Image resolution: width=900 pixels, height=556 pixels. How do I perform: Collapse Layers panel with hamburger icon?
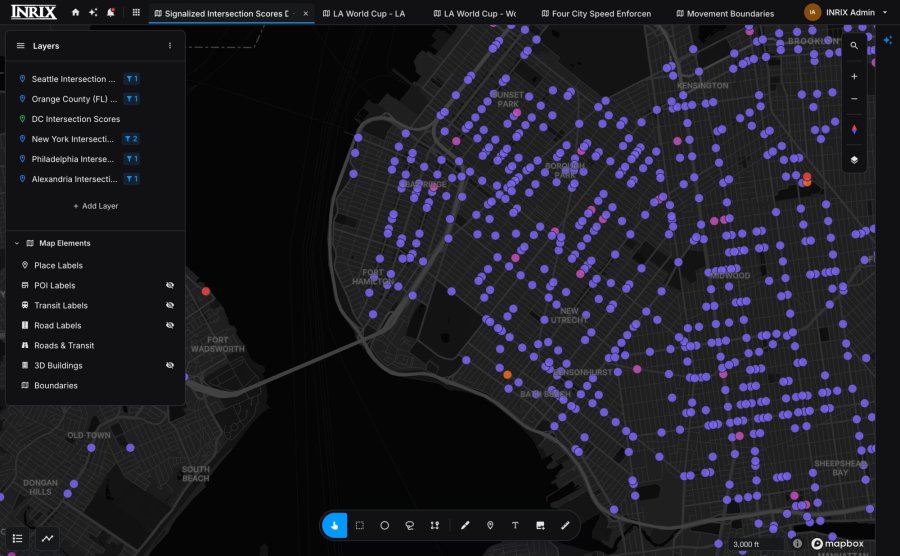(21, 46)
